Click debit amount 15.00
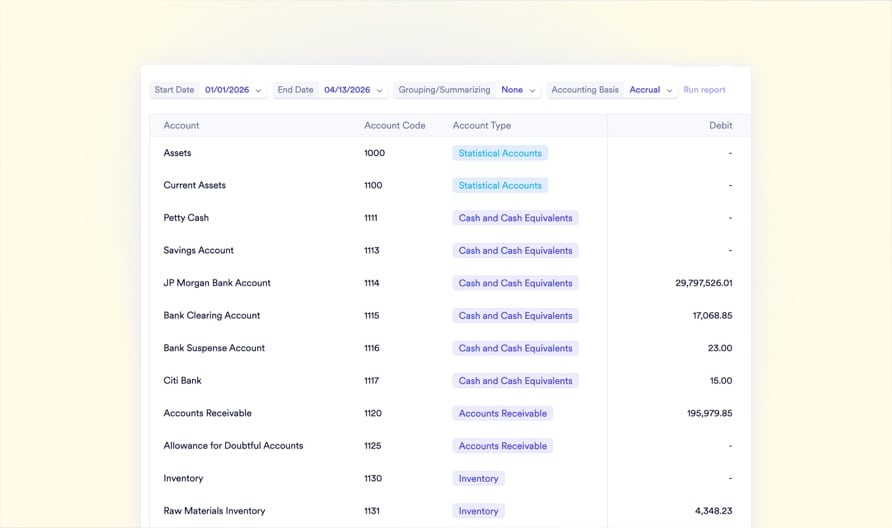The height and width of the screenshot is (528, 892). [721, 380]
